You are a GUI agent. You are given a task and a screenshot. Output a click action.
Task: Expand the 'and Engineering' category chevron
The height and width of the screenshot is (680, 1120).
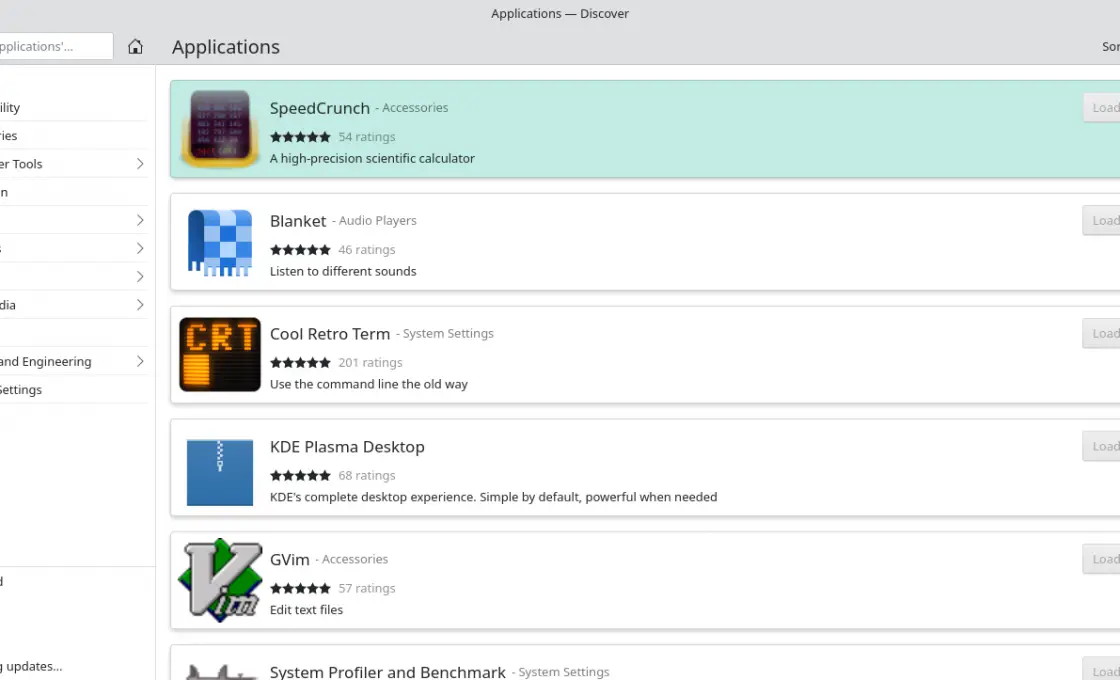coord(140,361)
